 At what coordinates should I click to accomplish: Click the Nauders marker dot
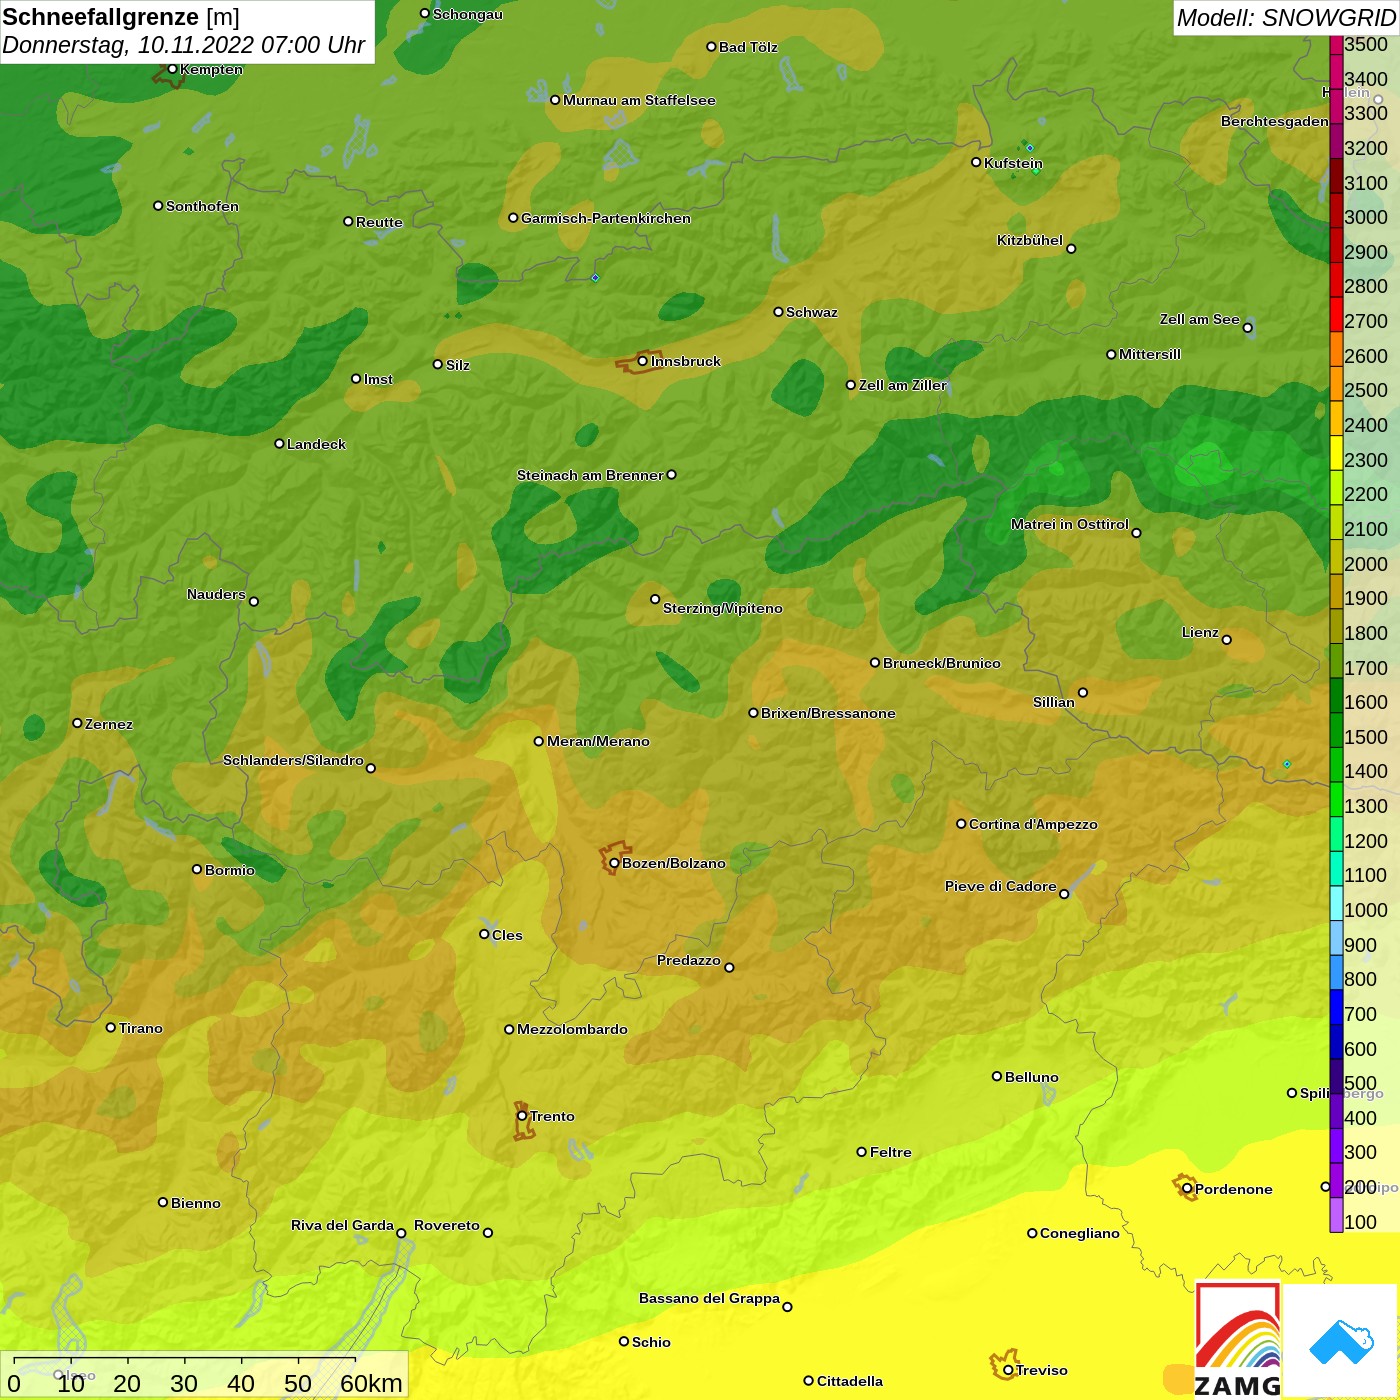pos(254,601)
